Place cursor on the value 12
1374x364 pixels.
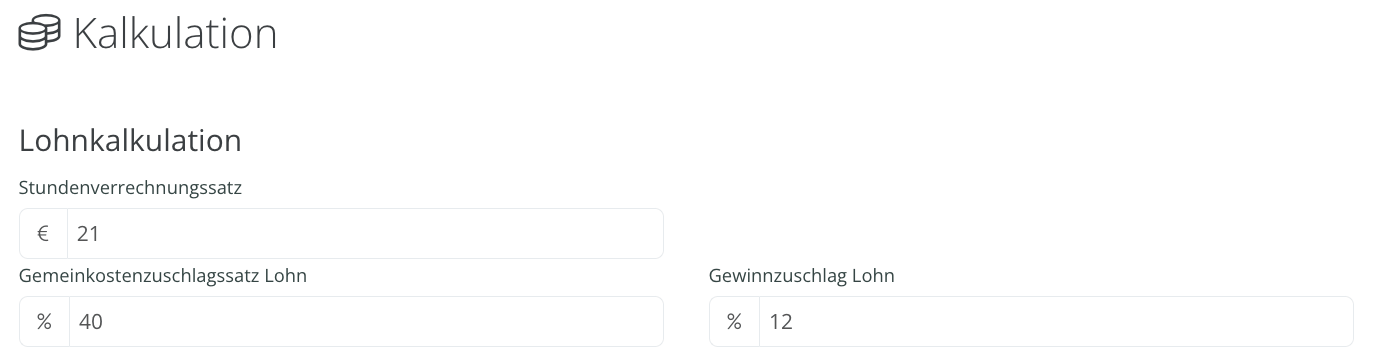(x=781, y=322)
